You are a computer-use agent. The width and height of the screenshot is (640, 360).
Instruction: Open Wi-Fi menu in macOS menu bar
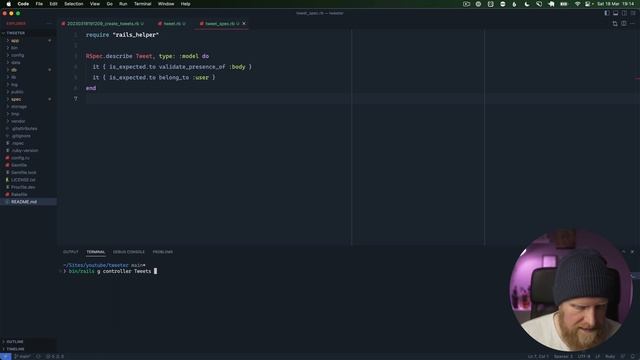click(x=577, y=4)
